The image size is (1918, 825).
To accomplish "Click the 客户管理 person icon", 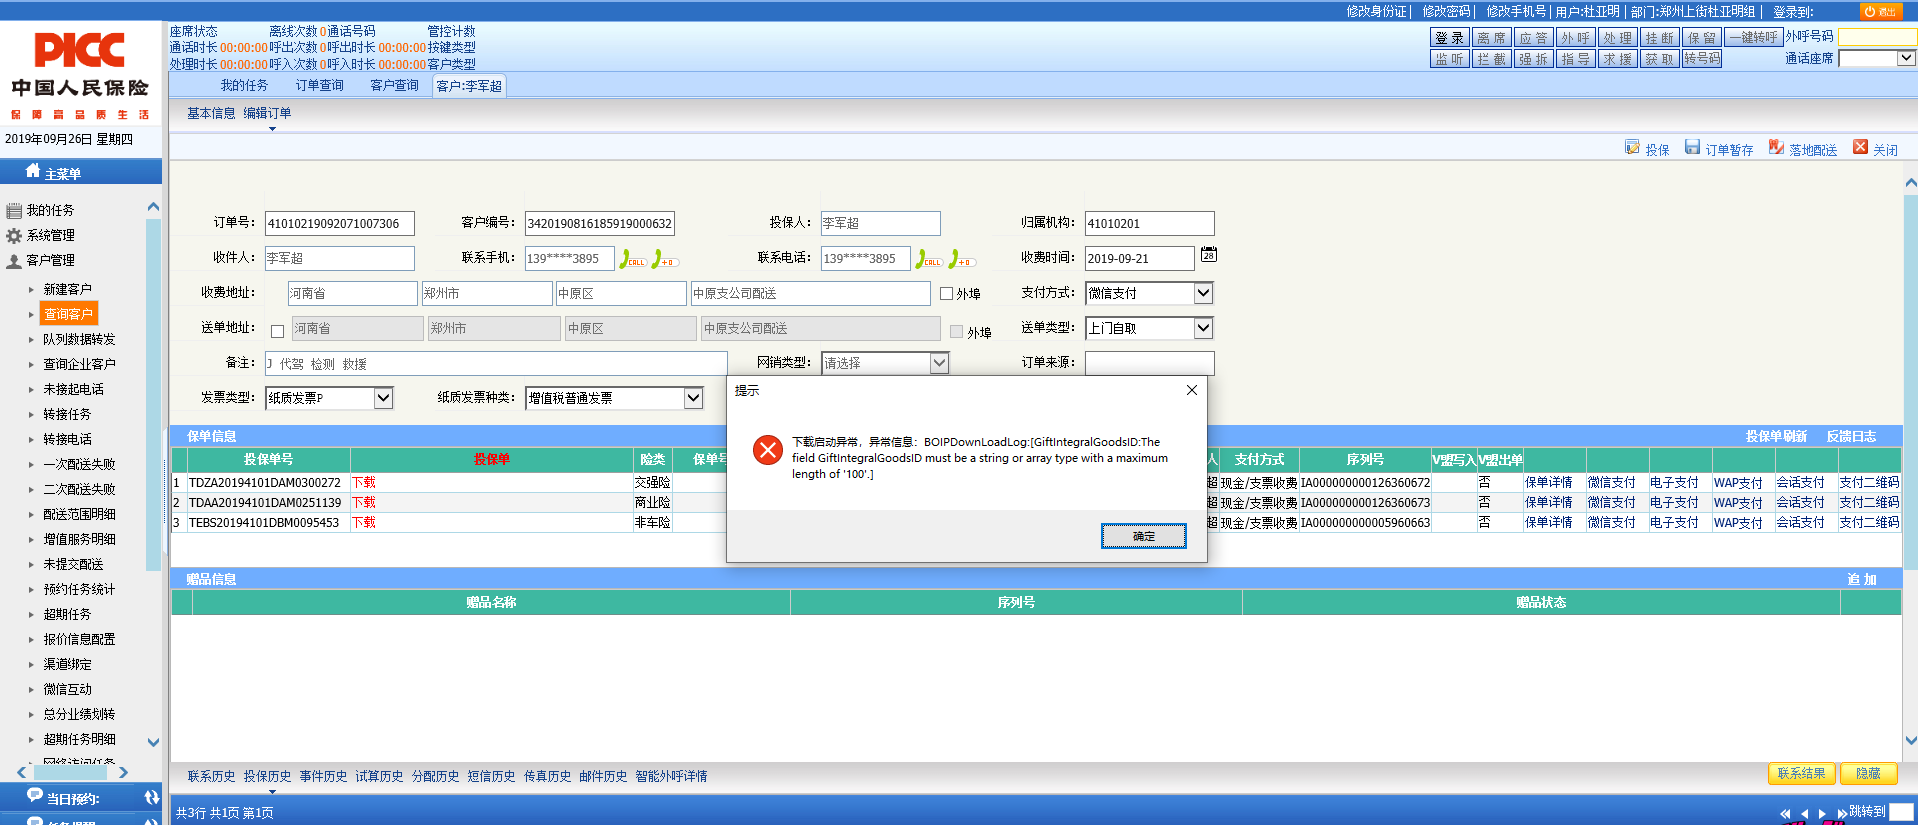I will pos(14,261).
